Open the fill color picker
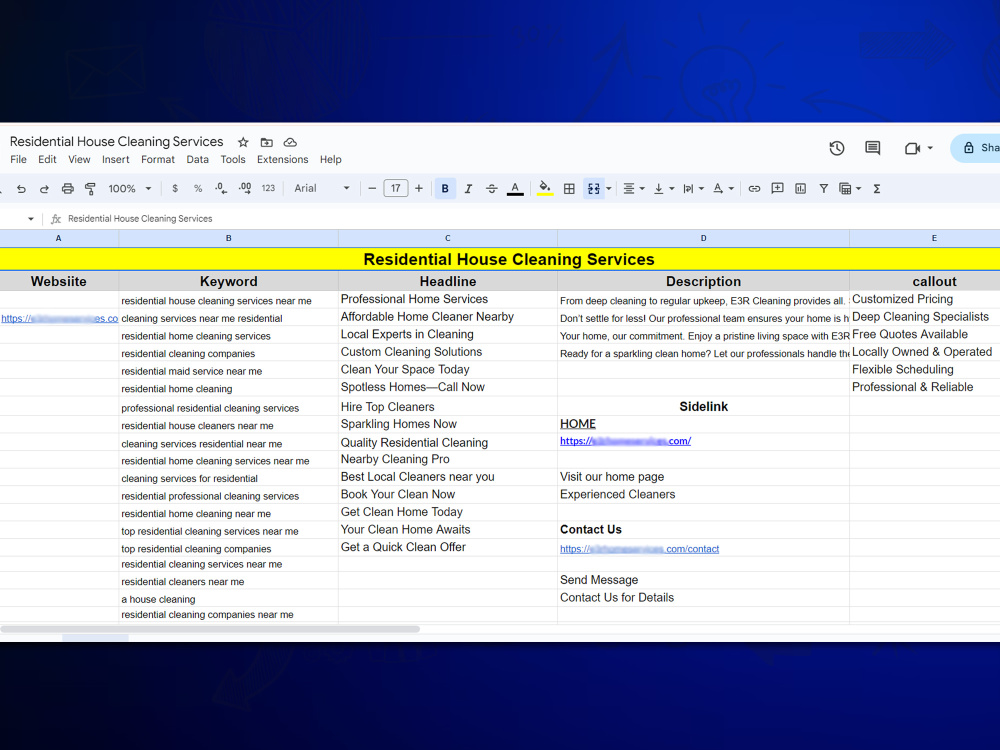Screen dimensions: 1000x750 (545, 189)
